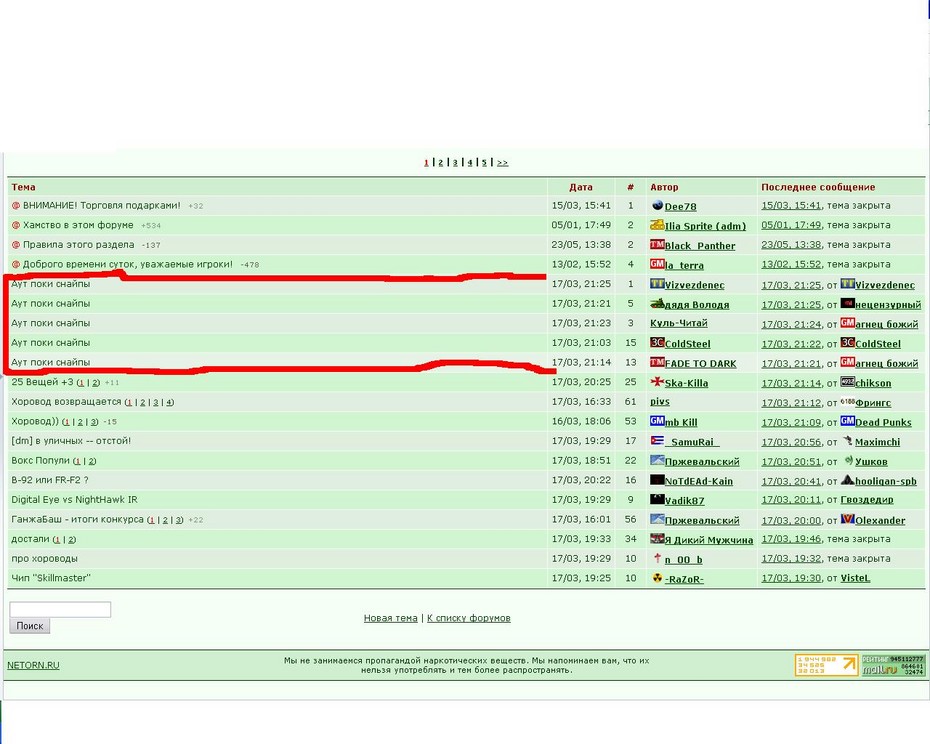The width and height of the screenshot is (930, 744).
Task: Click TM badge icon before Black_Panther
Action: (657, 244)
